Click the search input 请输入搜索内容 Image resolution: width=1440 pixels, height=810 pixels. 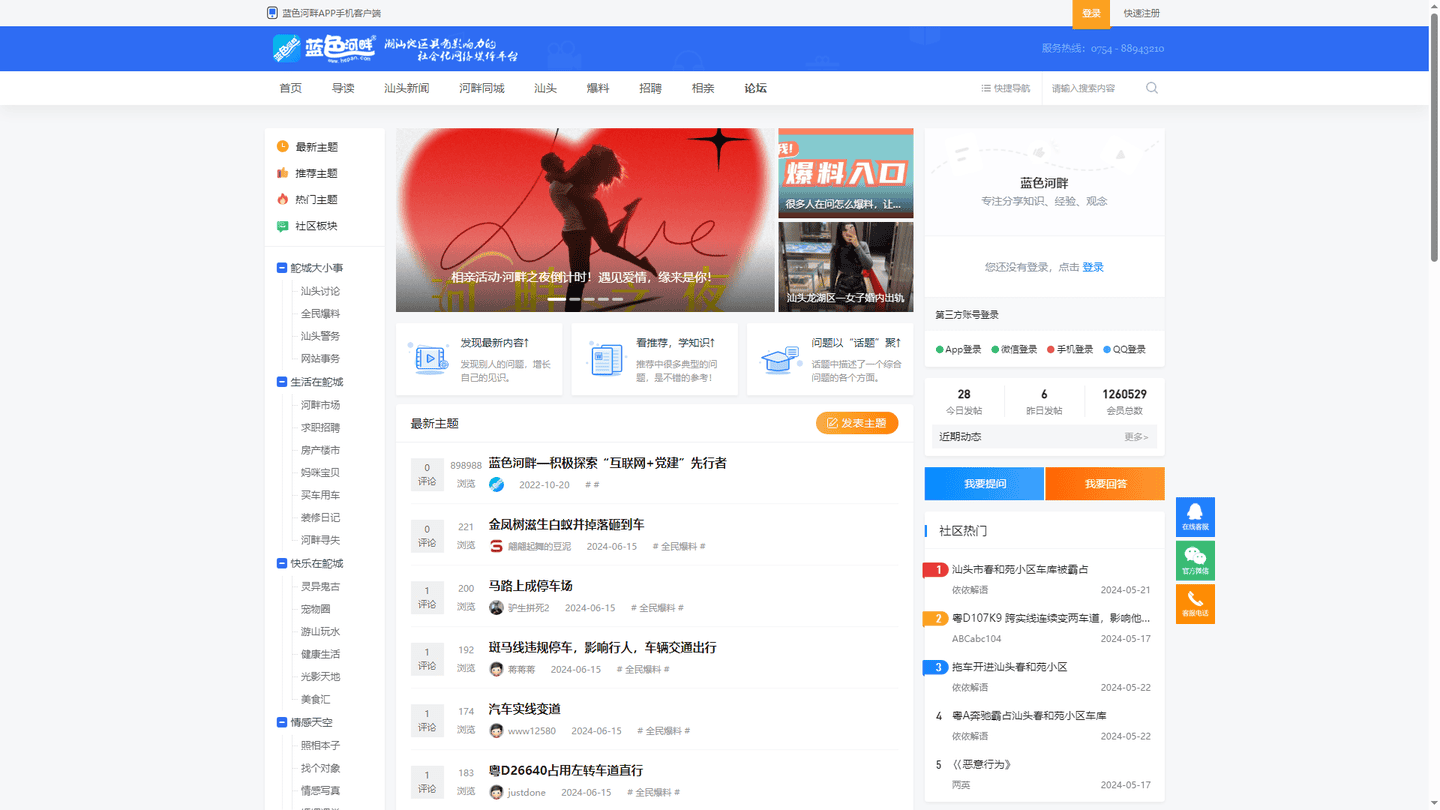pos(1094,88)
